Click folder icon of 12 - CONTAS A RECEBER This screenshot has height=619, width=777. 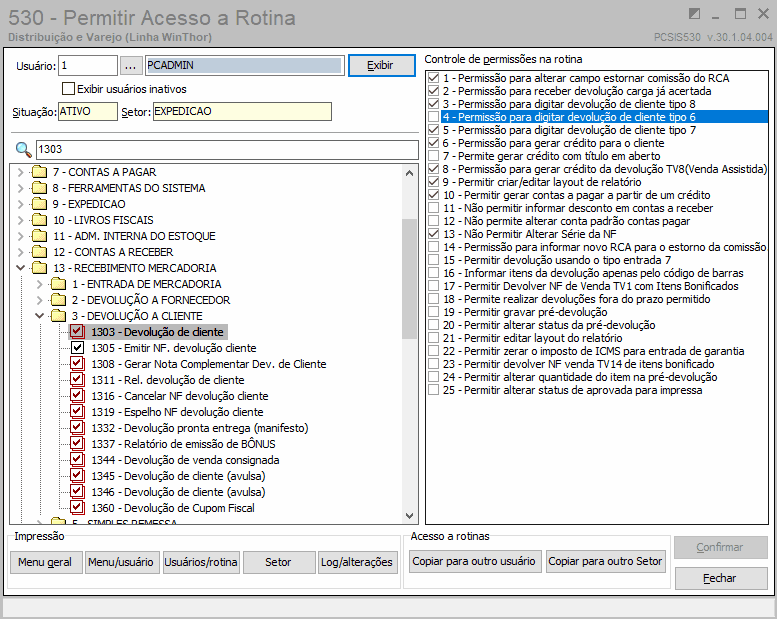[x=39, y=252]
